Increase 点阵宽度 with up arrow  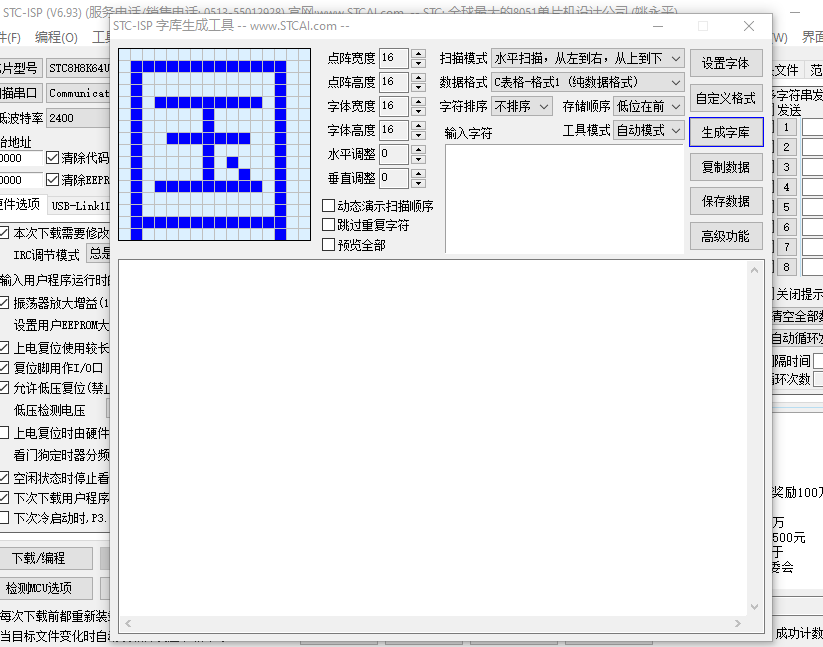point(418,54)
